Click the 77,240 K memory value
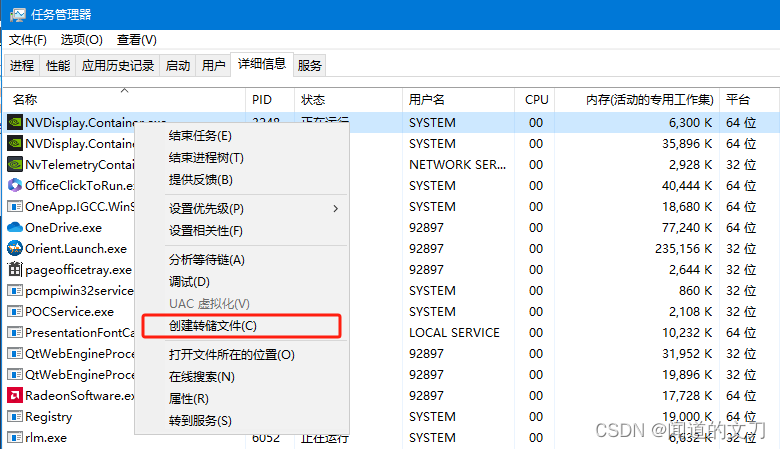 (x=687, y=227)
